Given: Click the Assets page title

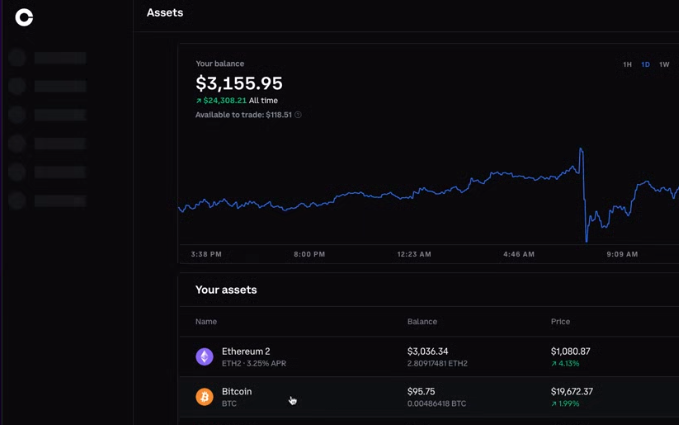Looking at the screenshot, I should coord(165,13).
